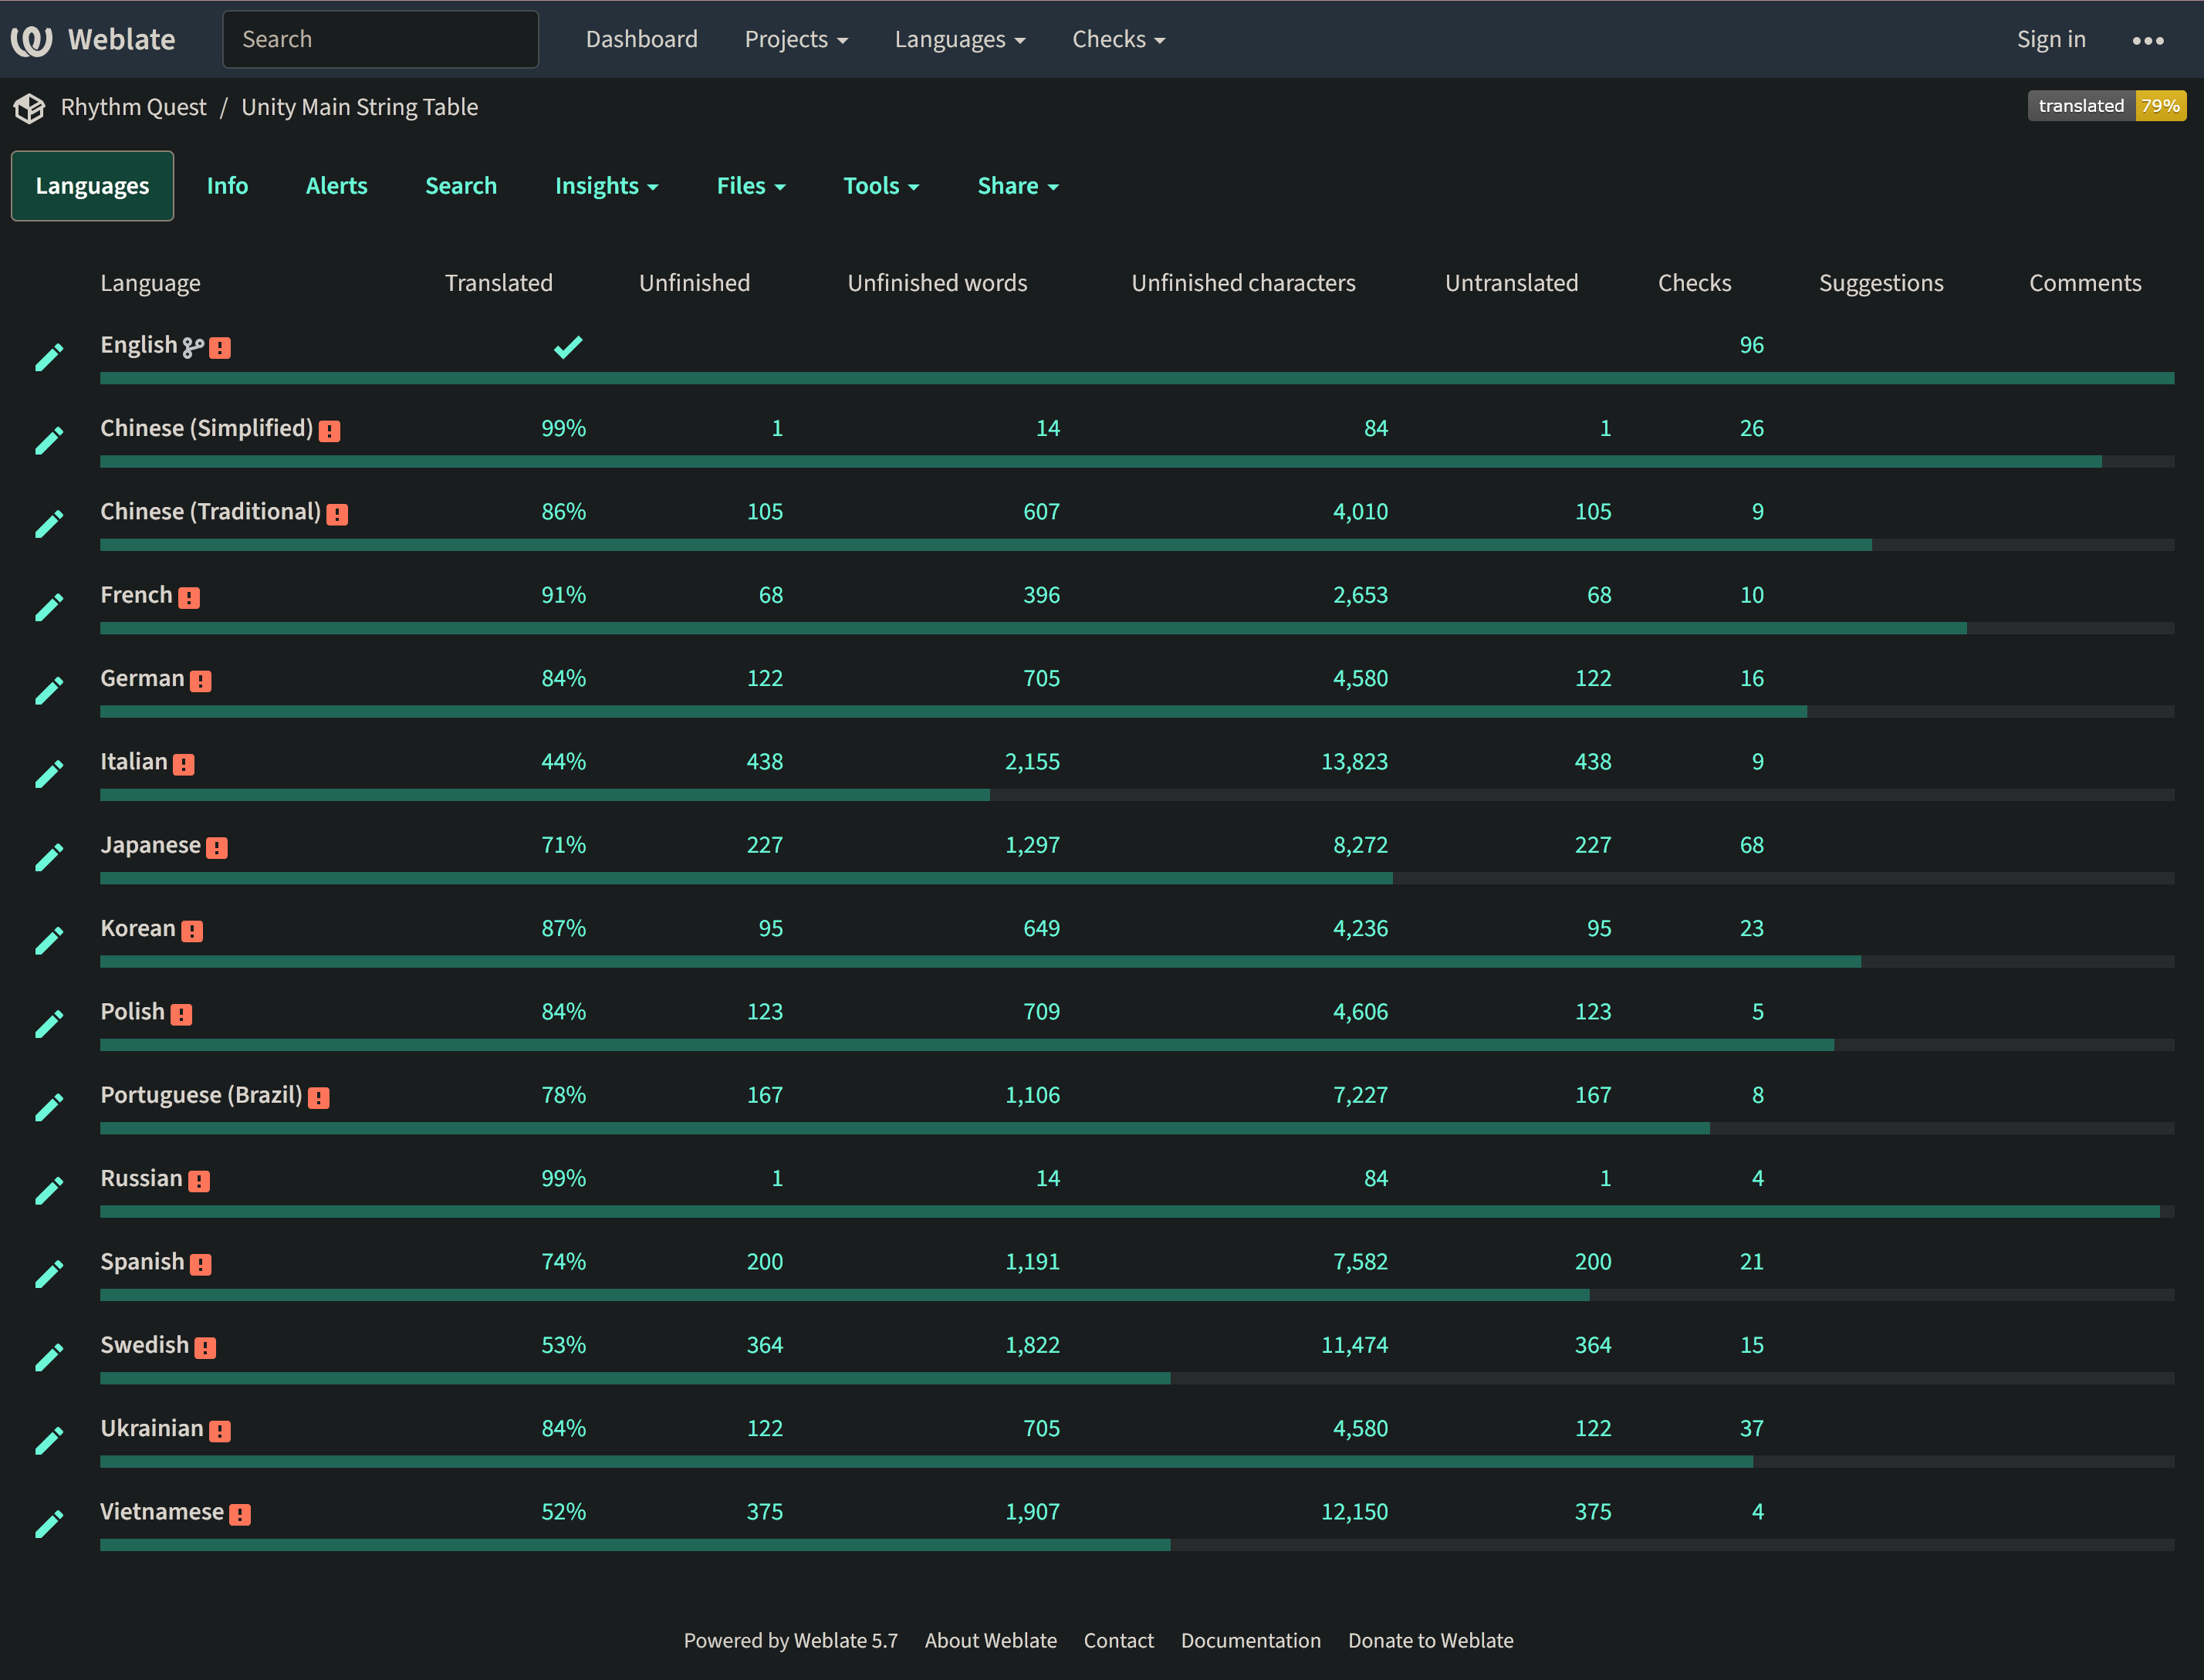Edit Polish translation via pencil icon

pyautogui.click(x=49, y=1024)
